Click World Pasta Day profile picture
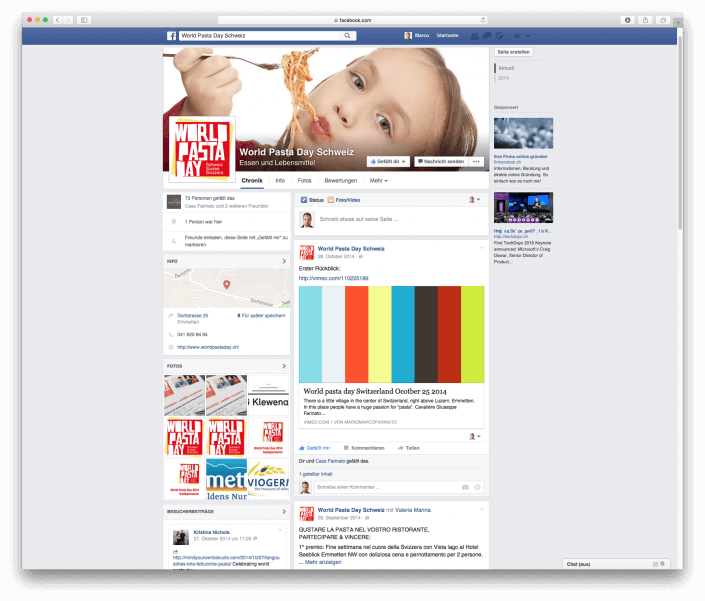 click(x=202, y=150)
